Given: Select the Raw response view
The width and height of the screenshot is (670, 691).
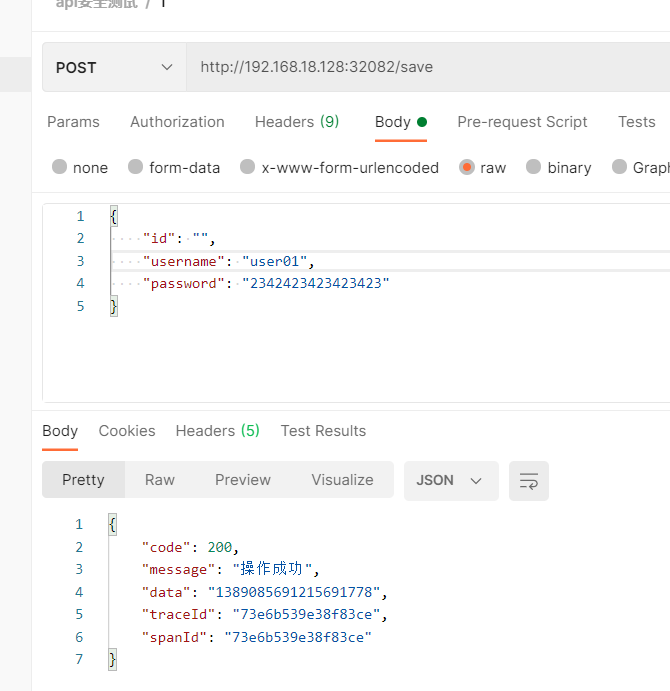Looking at the screenshot, I should 160,480.
